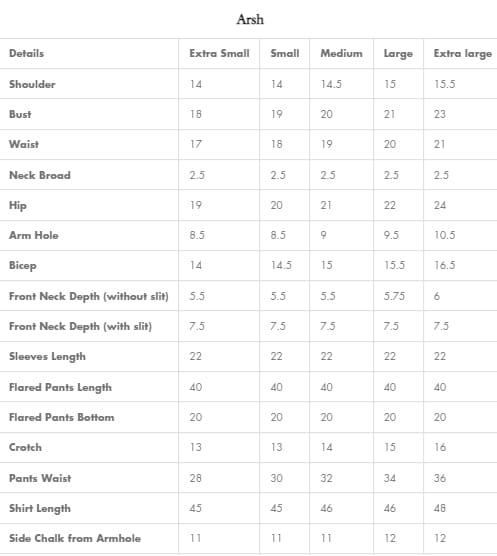Viewport: 497px width, 556px height.
Task: Click the Extra Small column header
Action: click(x=219, y=54)
